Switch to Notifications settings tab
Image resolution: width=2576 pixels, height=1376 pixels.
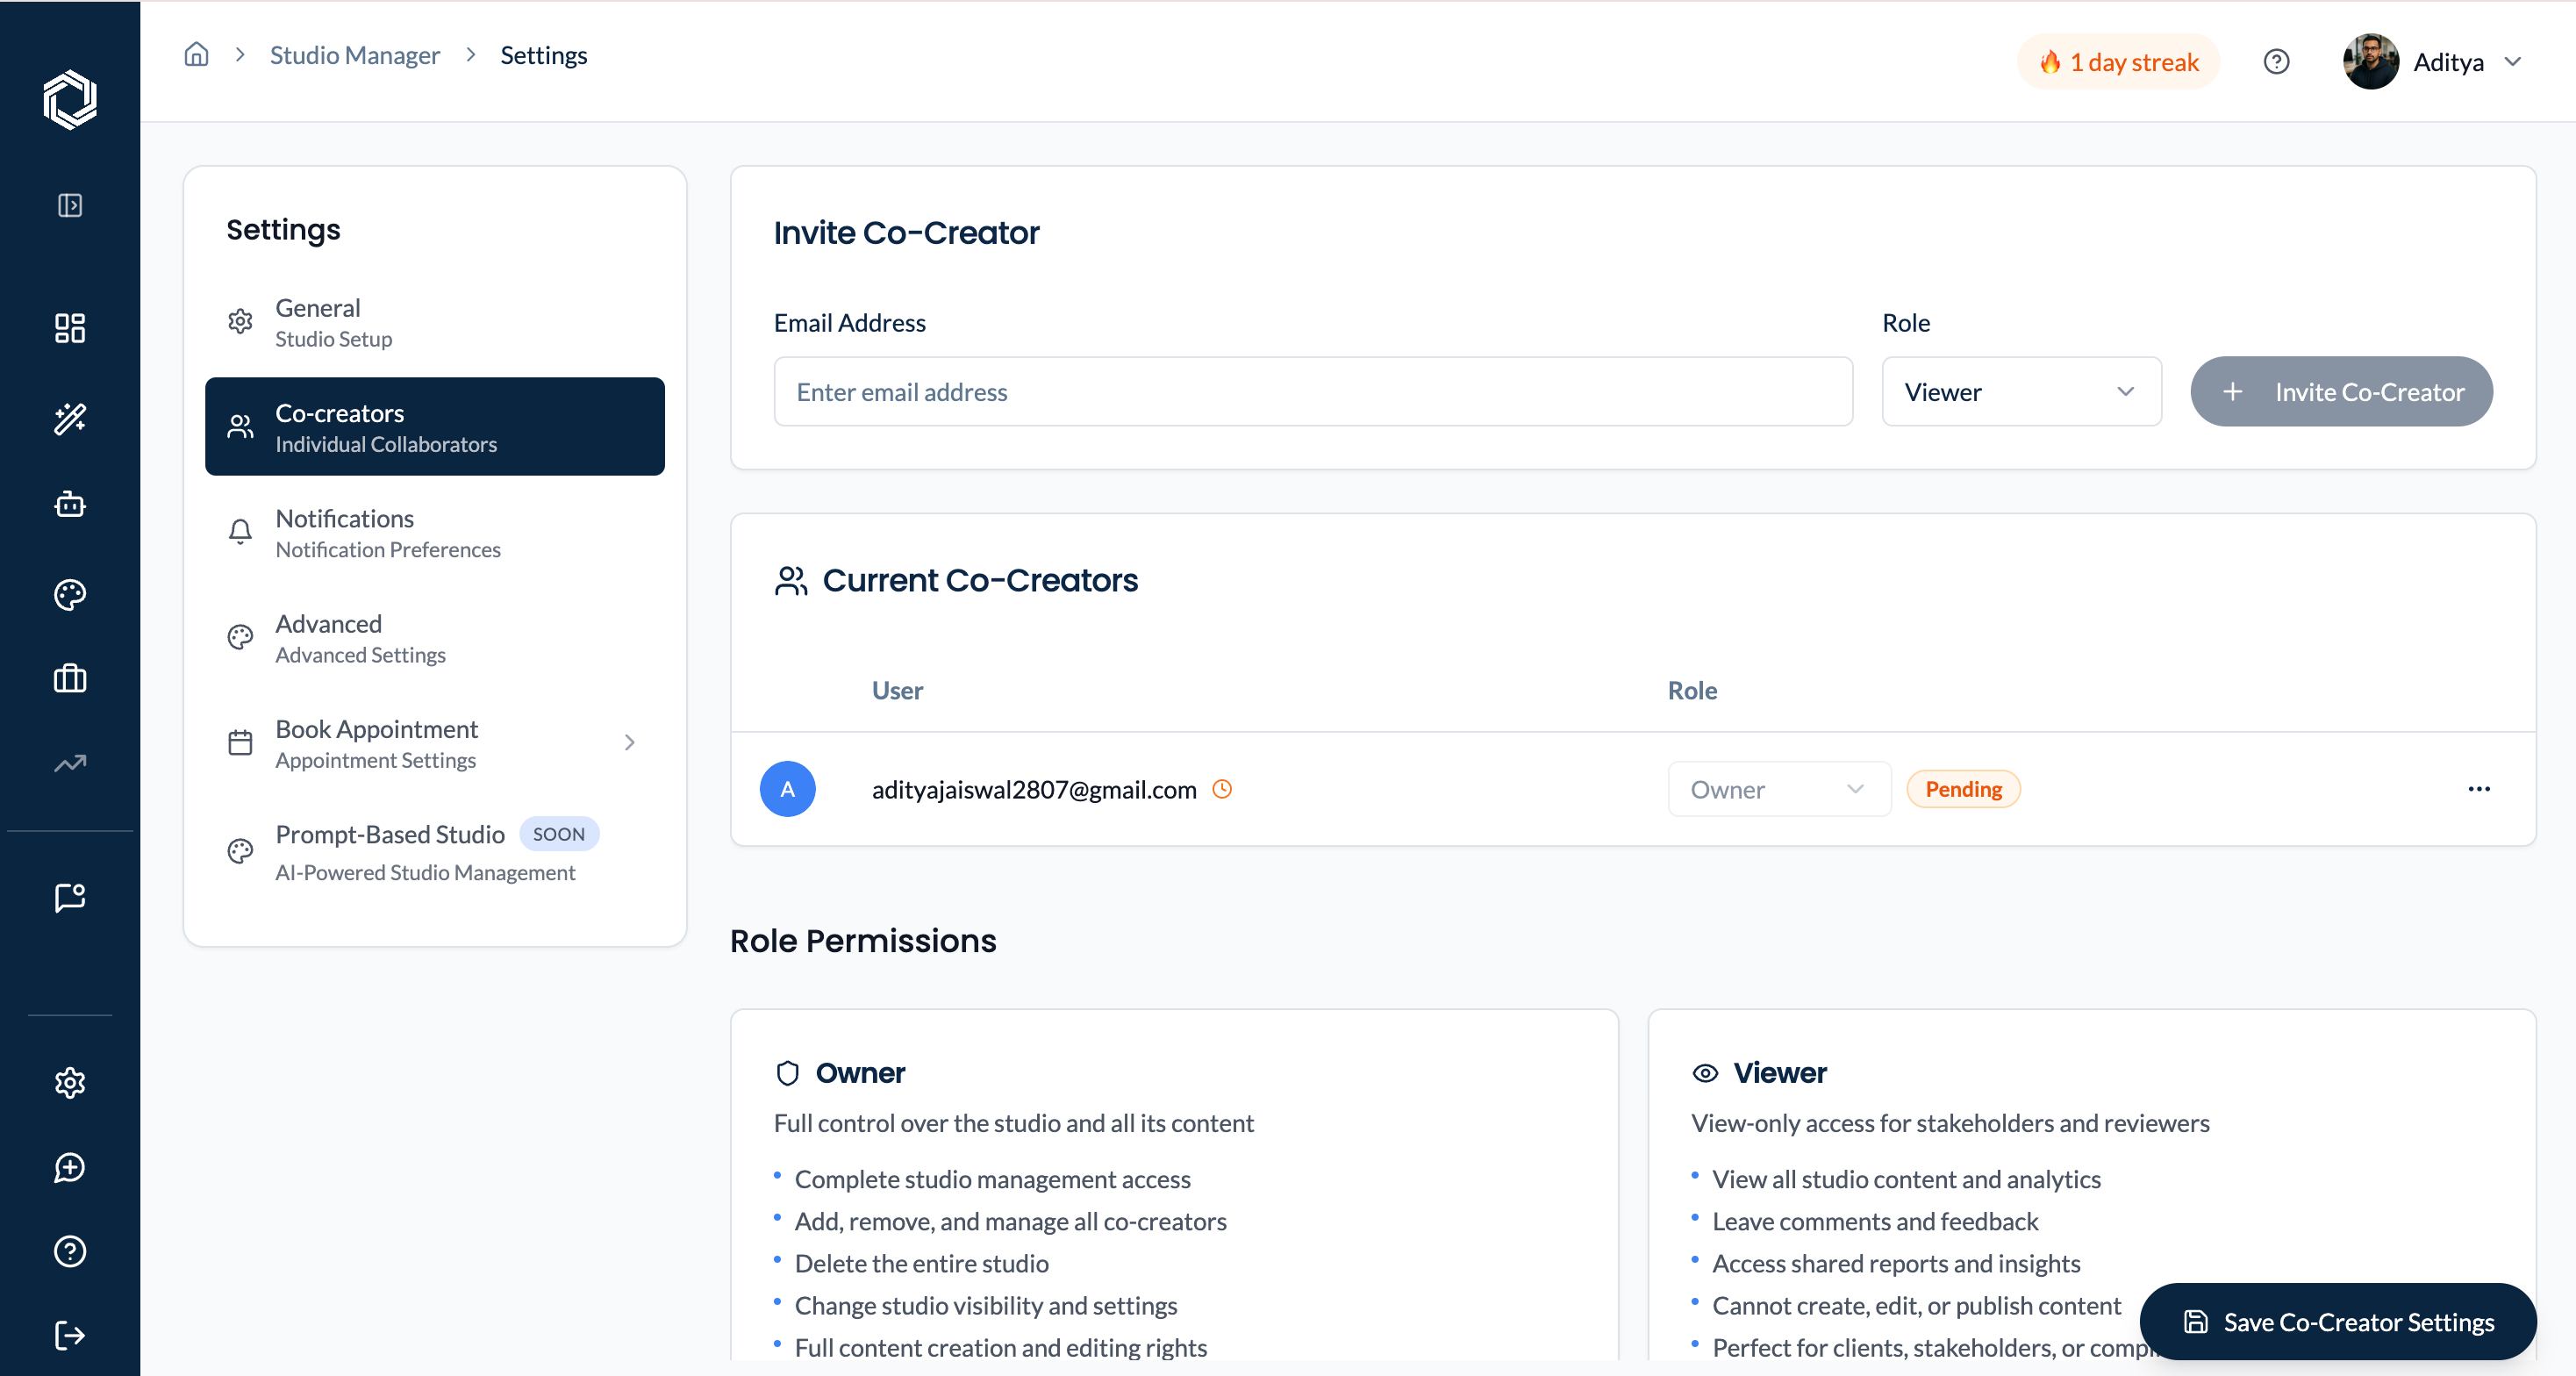435,533
